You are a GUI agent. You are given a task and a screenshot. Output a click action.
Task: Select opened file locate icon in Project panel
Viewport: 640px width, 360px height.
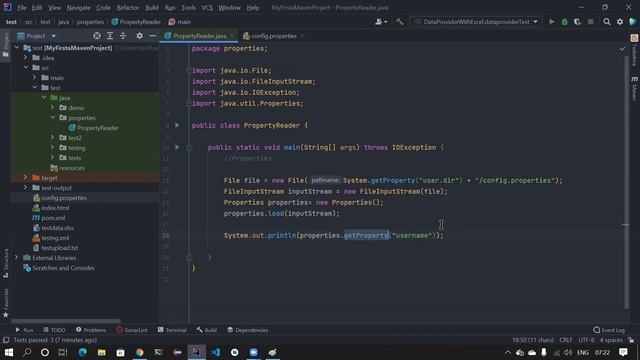(97, 36)
